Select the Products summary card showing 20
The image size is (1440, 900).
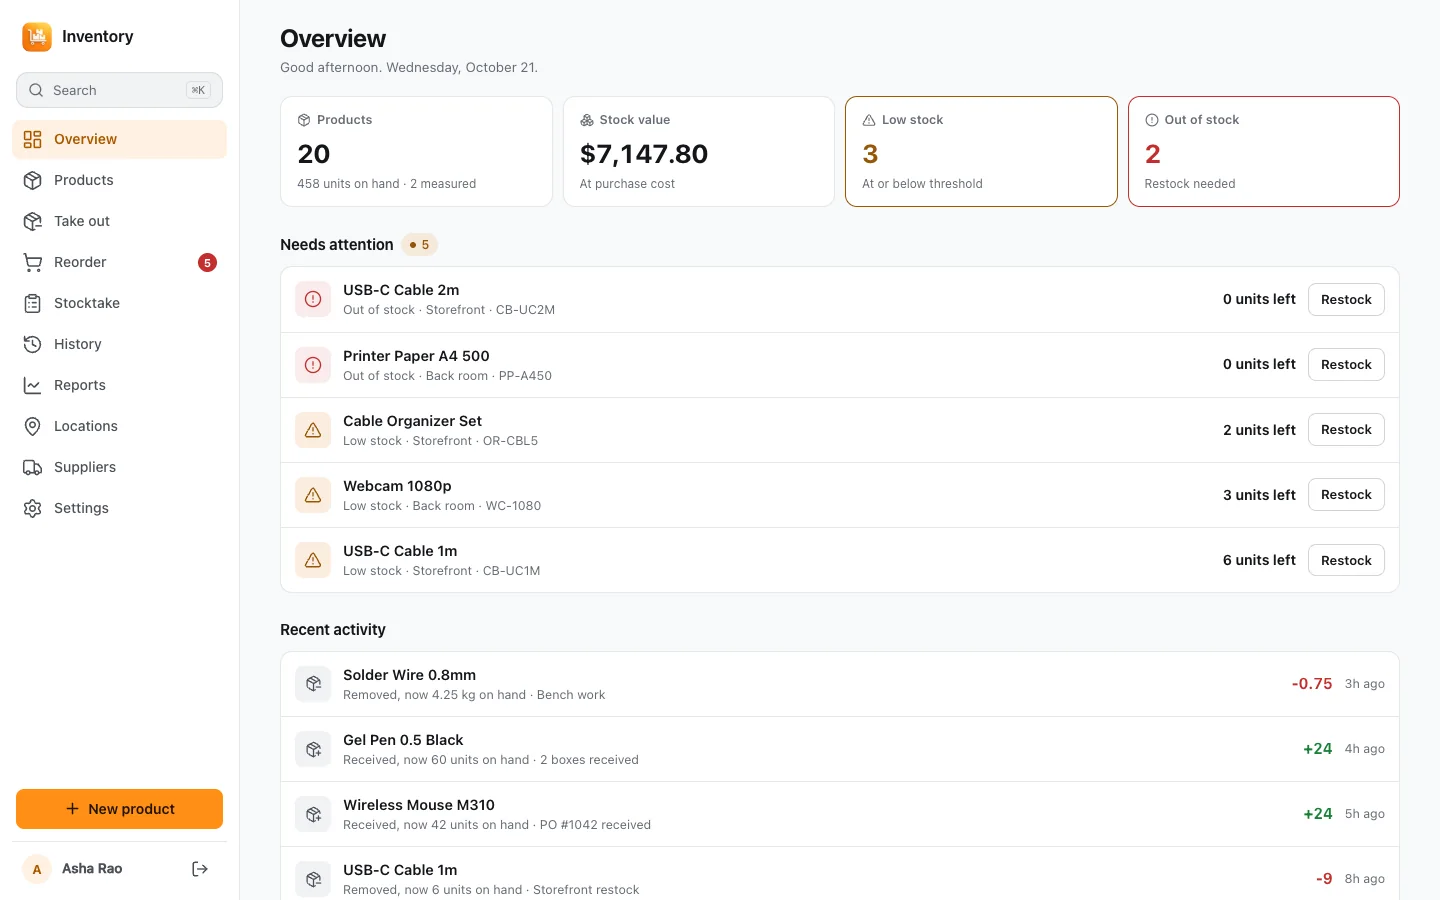(416, 152)
